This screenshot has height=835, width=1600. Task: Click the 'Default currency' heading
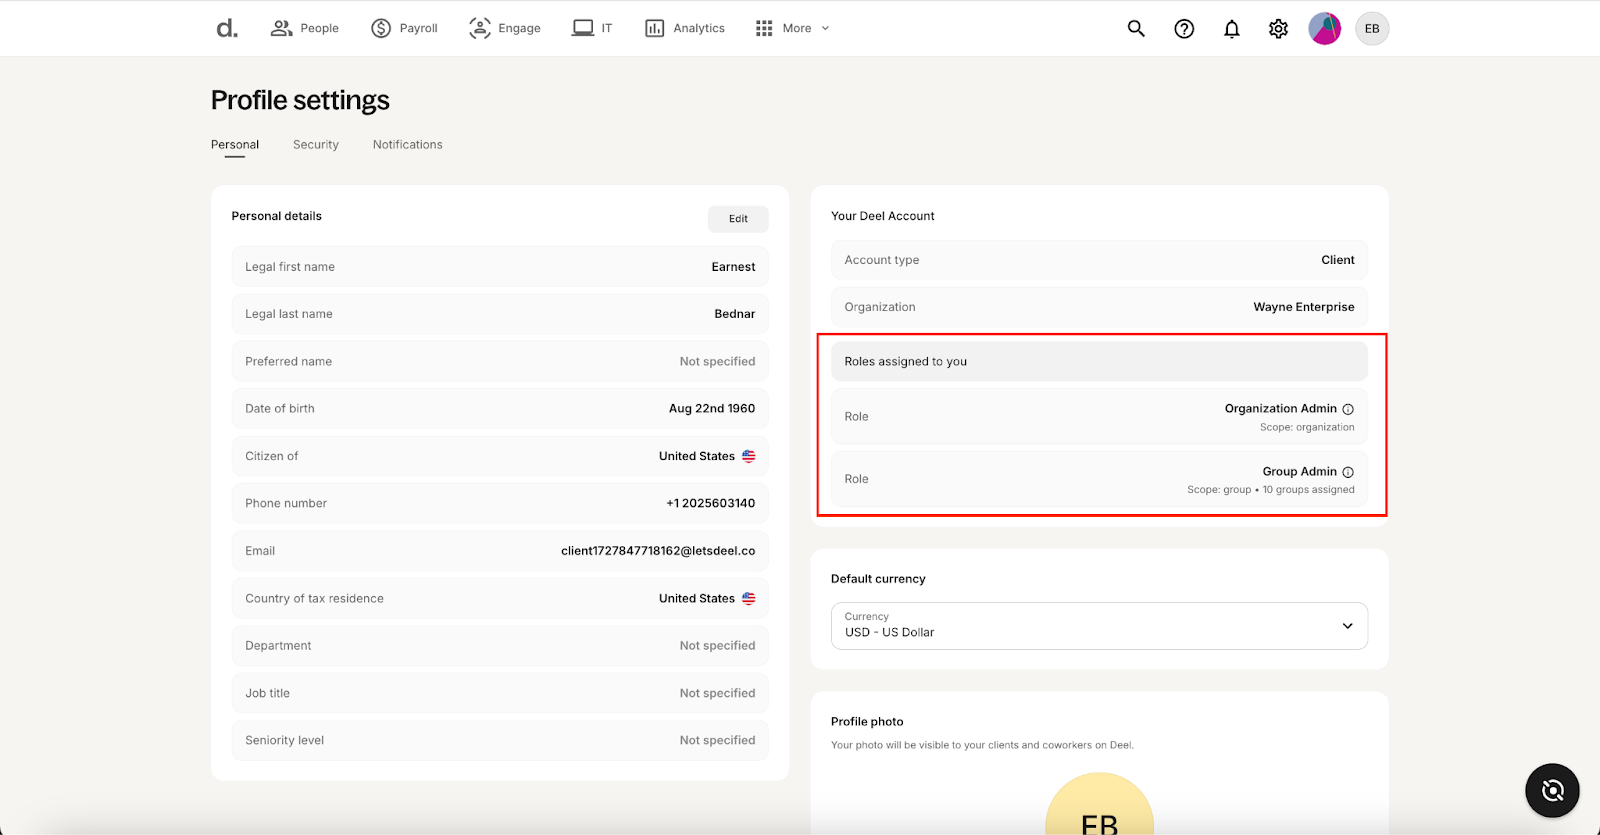pos(878,579)
